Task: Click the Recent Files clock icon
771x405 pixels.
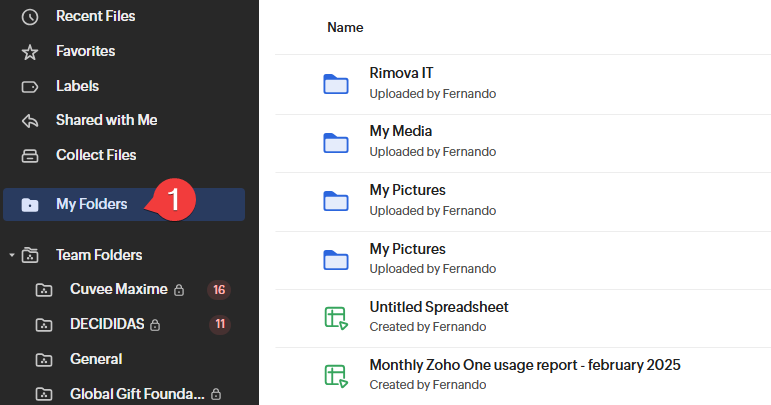Action: click(x=30, y=17)
